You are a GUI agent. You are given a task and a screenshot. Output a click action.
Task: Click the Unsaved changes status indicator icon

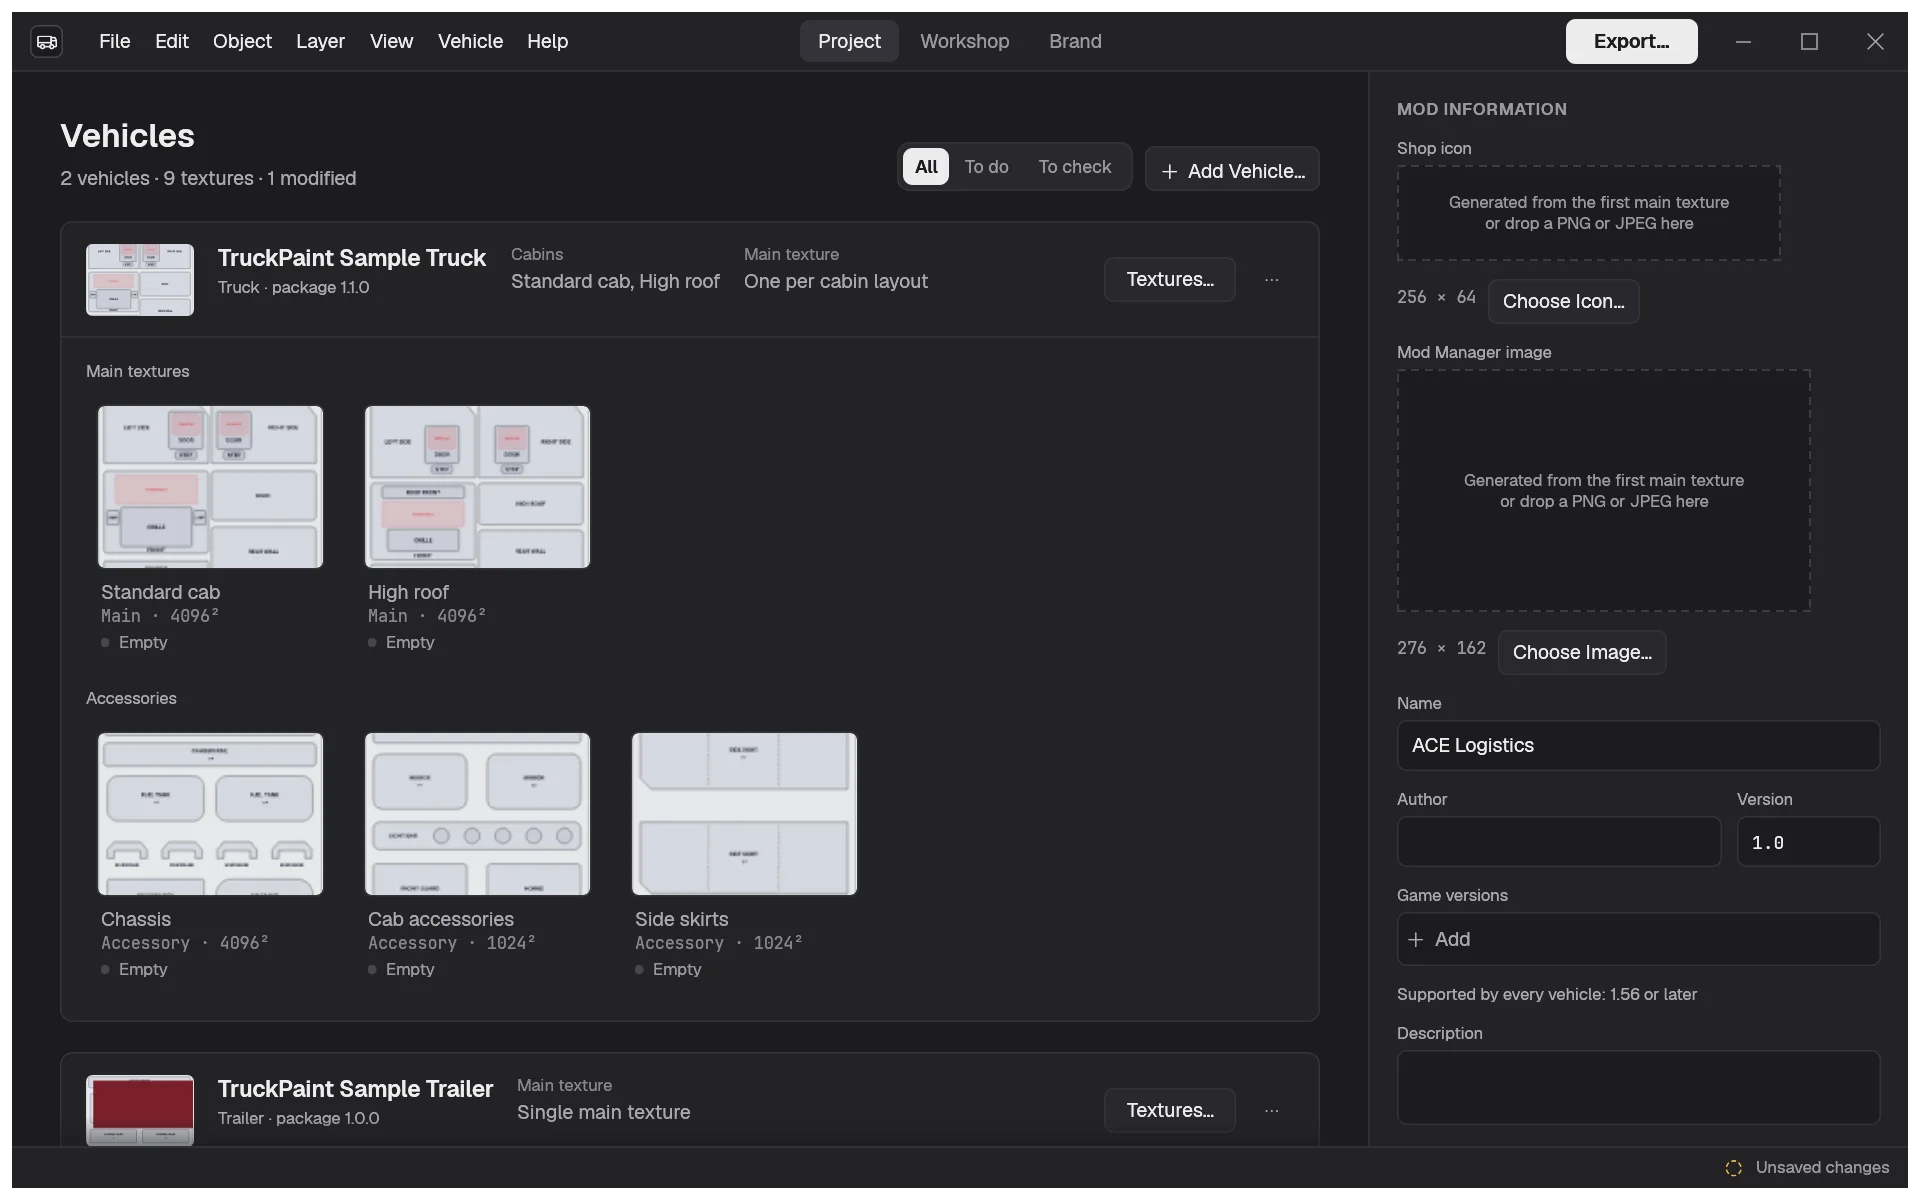pos(1734,1168)
